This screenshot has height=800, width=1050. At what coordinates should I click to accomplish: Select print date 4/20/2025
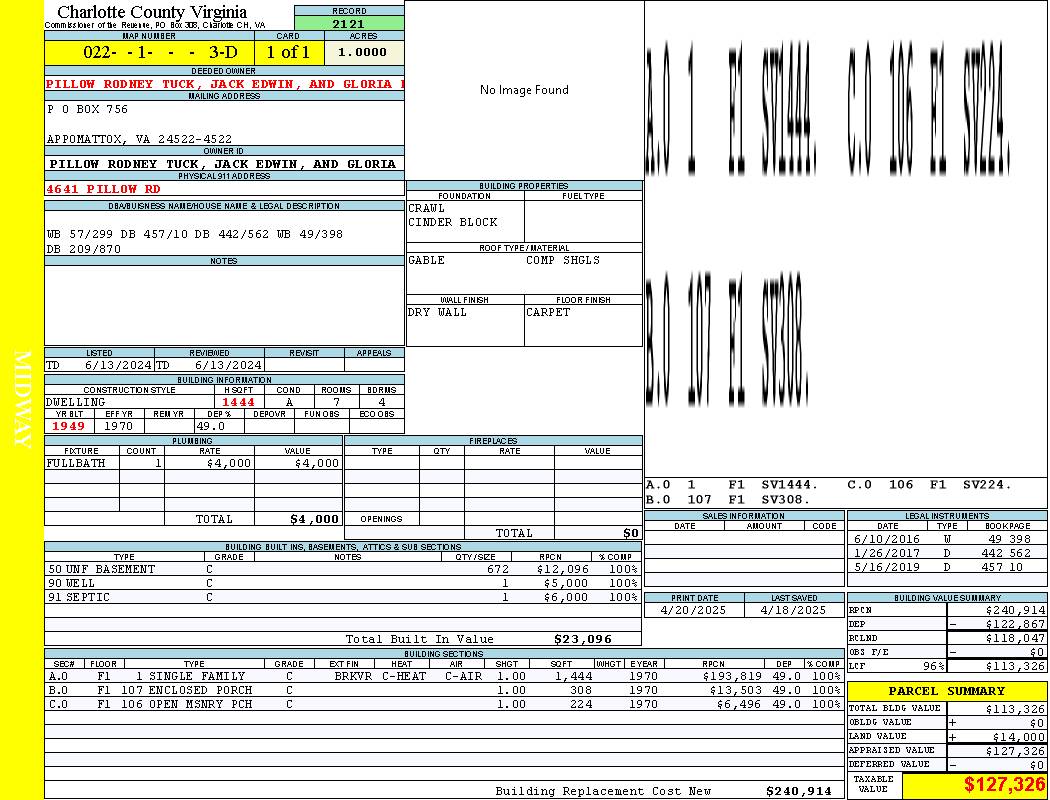(693, 611)
